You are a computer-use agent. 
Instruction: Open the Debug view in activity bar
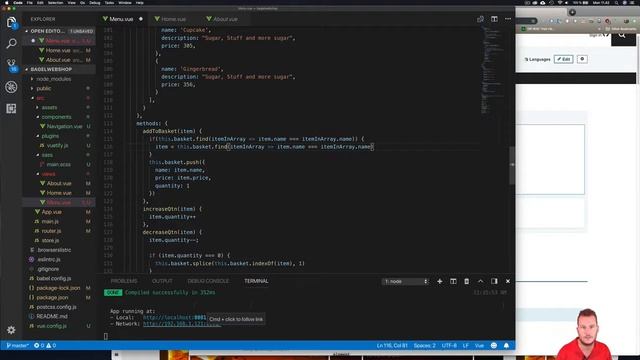coord(11,87)
